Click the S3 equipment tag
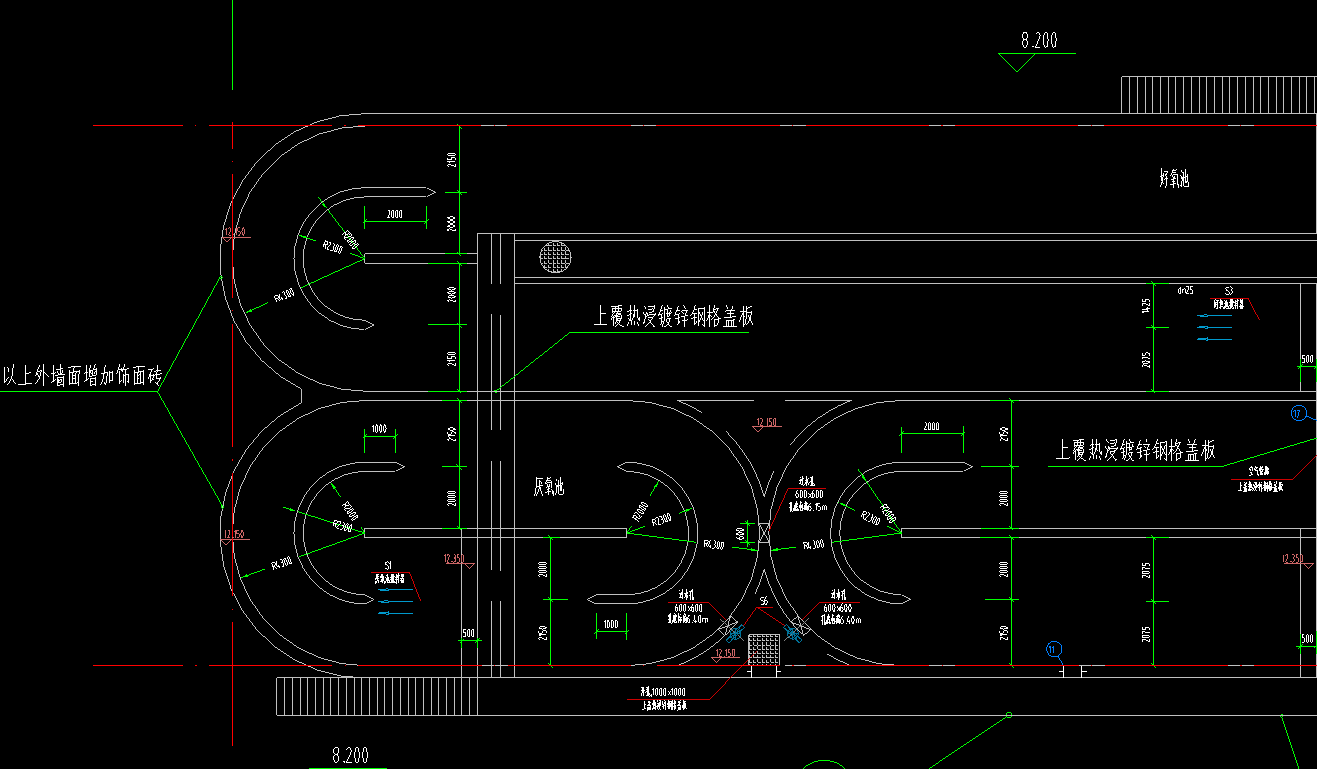The image size is (1317, 769). [1229, 289]
